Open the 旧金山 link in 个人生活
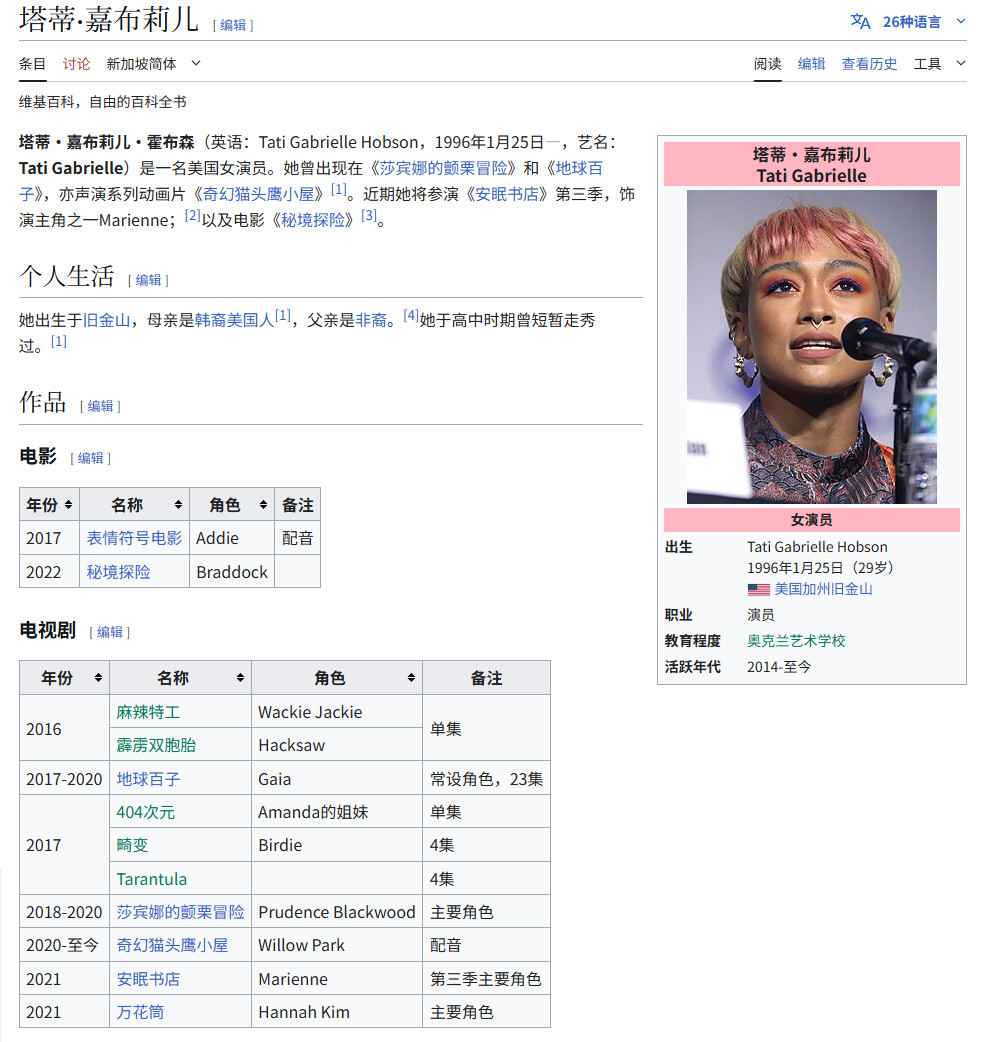 [106, 320]
